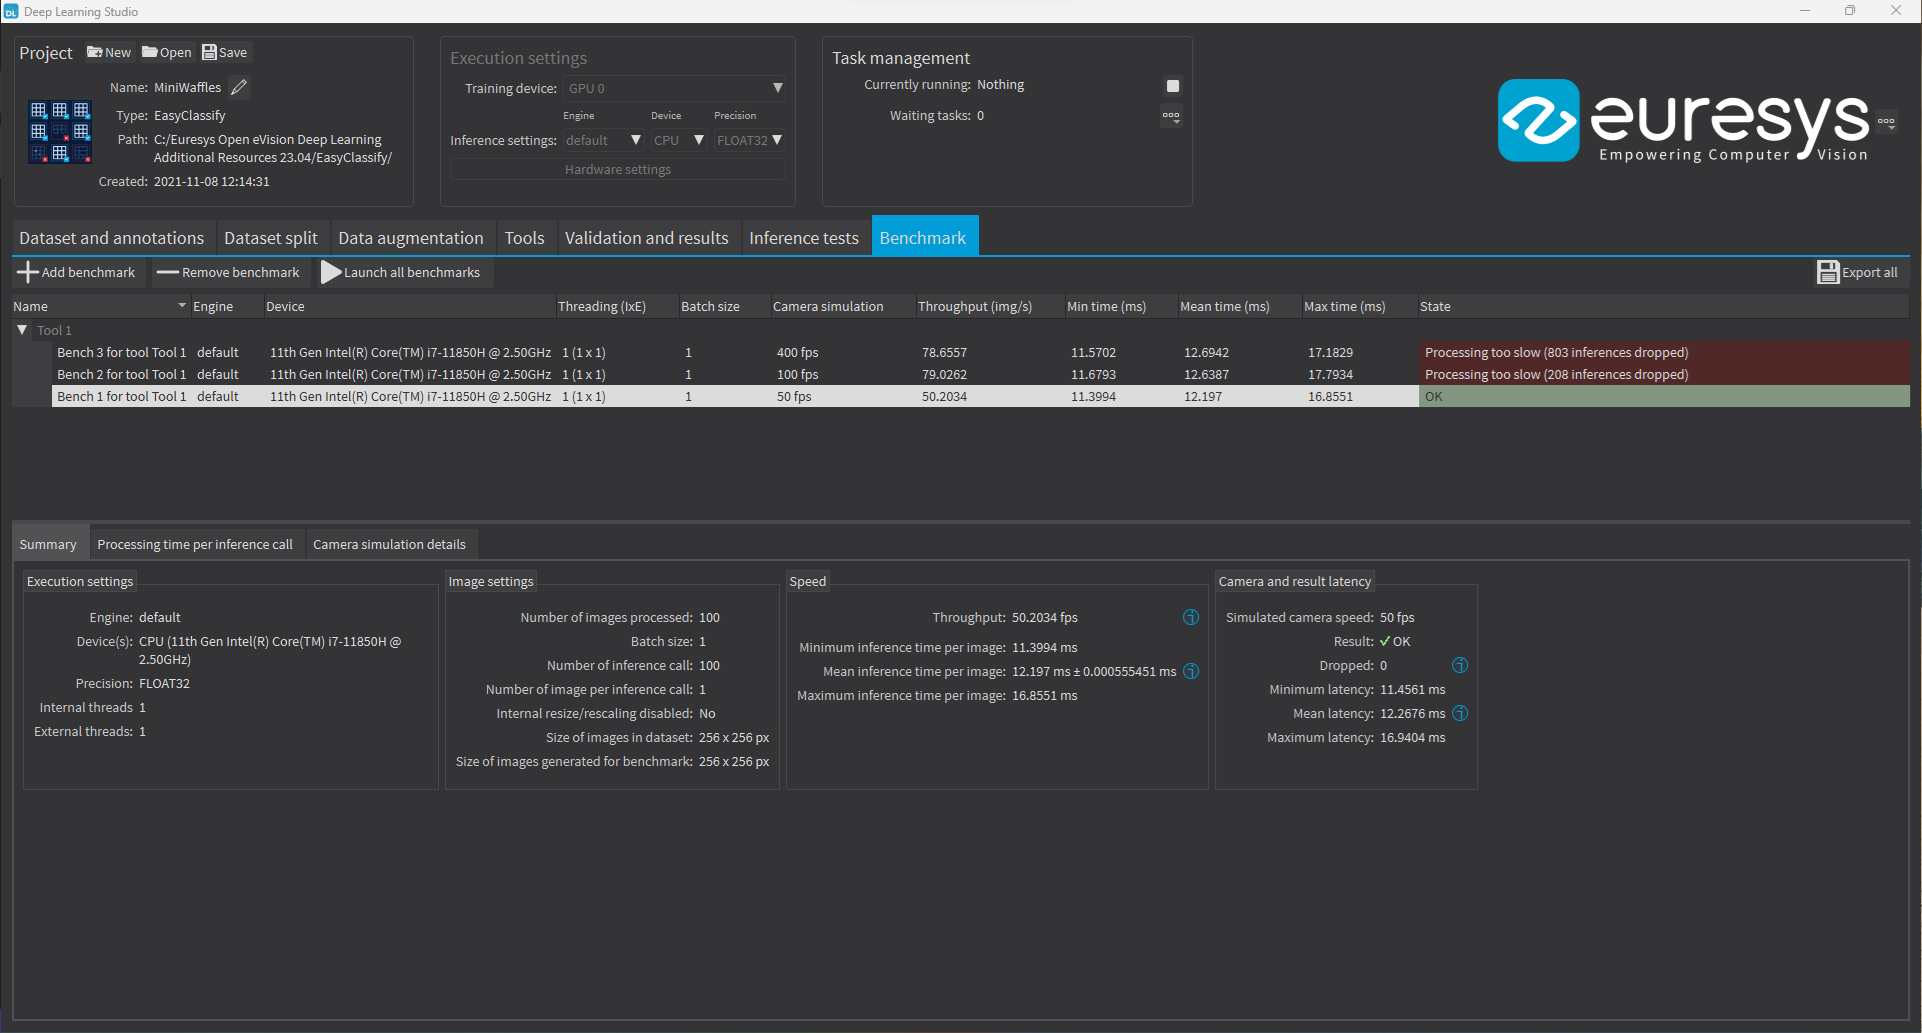The width and height of the screenshot is (1922, 1033).
Task: Save the MiniWaffles project
Action: [224, 52]
